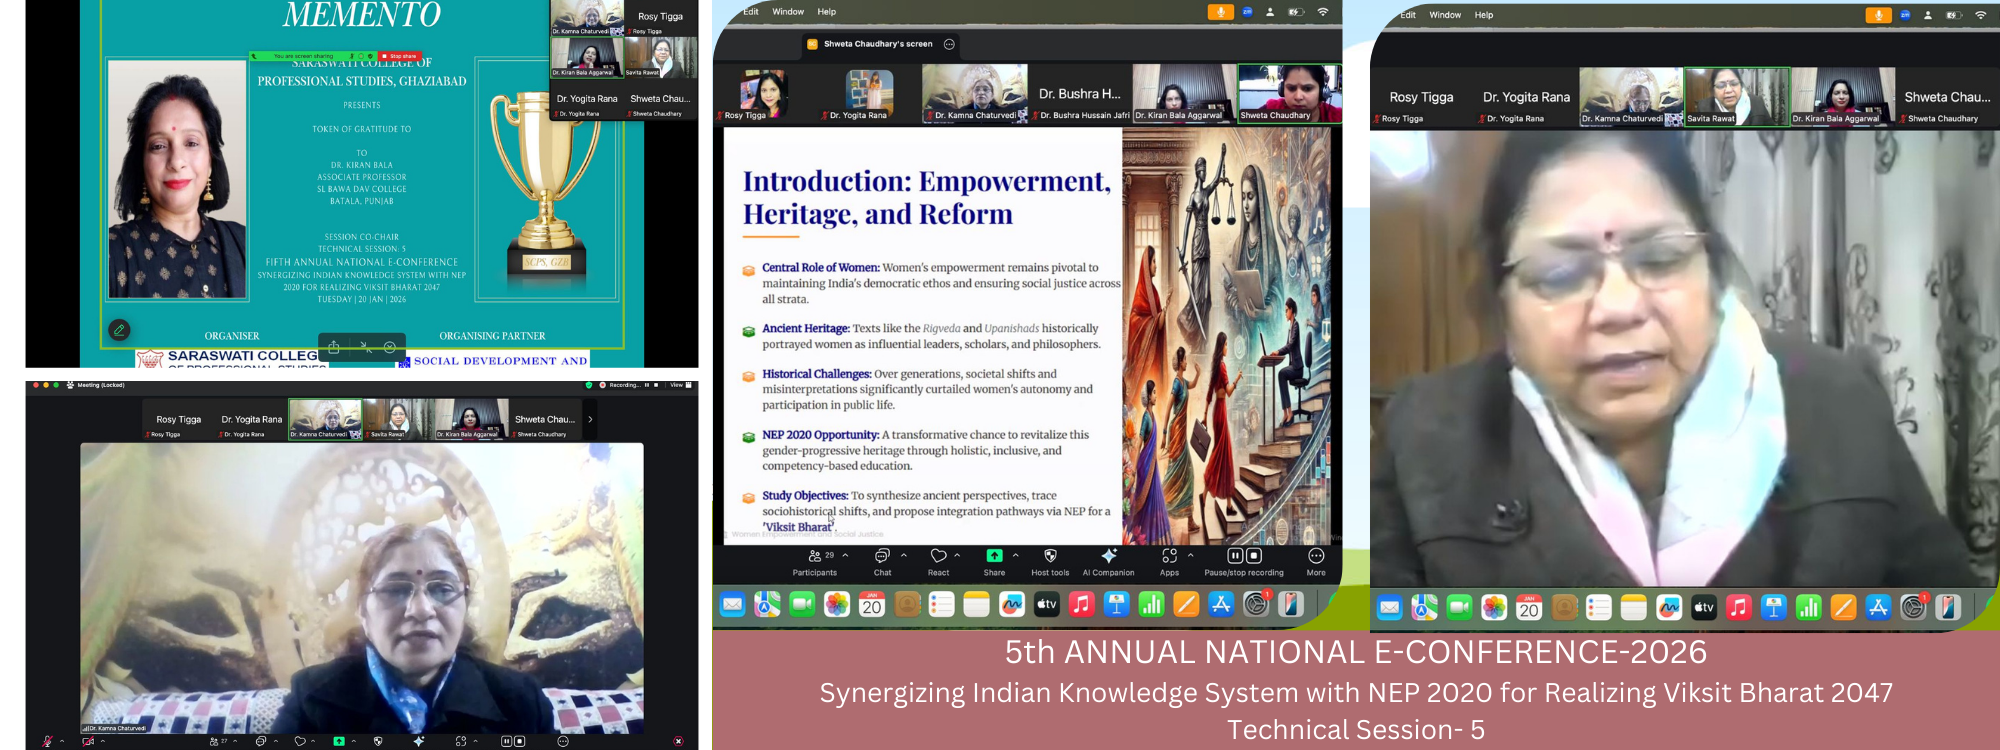
Task: Click View in the Meeting (Locked) title bar
Action: (x=677, y=385)
